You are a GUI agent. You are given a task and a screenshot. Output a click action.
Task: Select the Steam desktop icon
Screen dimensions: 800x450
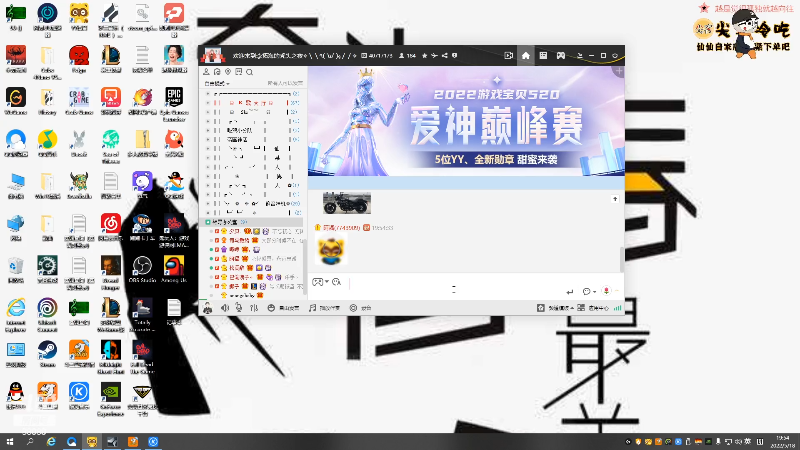click(47, 354)
